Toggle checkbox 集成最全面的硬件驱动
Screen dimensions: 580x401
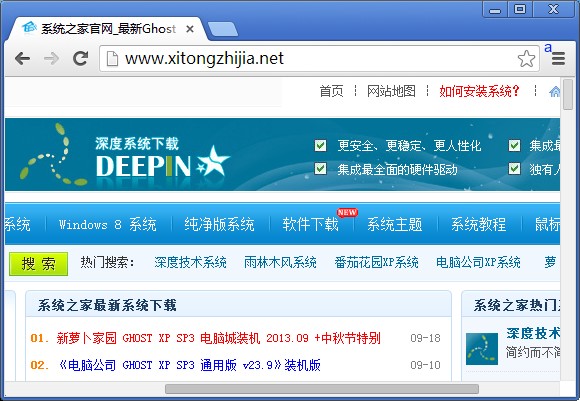coord(320,169)
